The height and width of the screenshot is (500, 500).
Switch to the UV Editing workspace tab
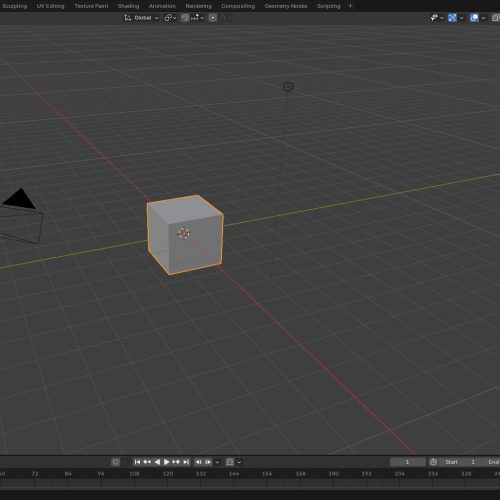(x=50, y=6)
